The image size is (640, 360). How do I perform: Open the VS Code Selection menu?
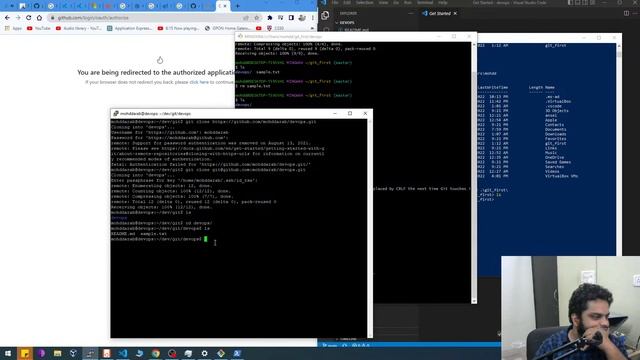click(x=364, y=2)
